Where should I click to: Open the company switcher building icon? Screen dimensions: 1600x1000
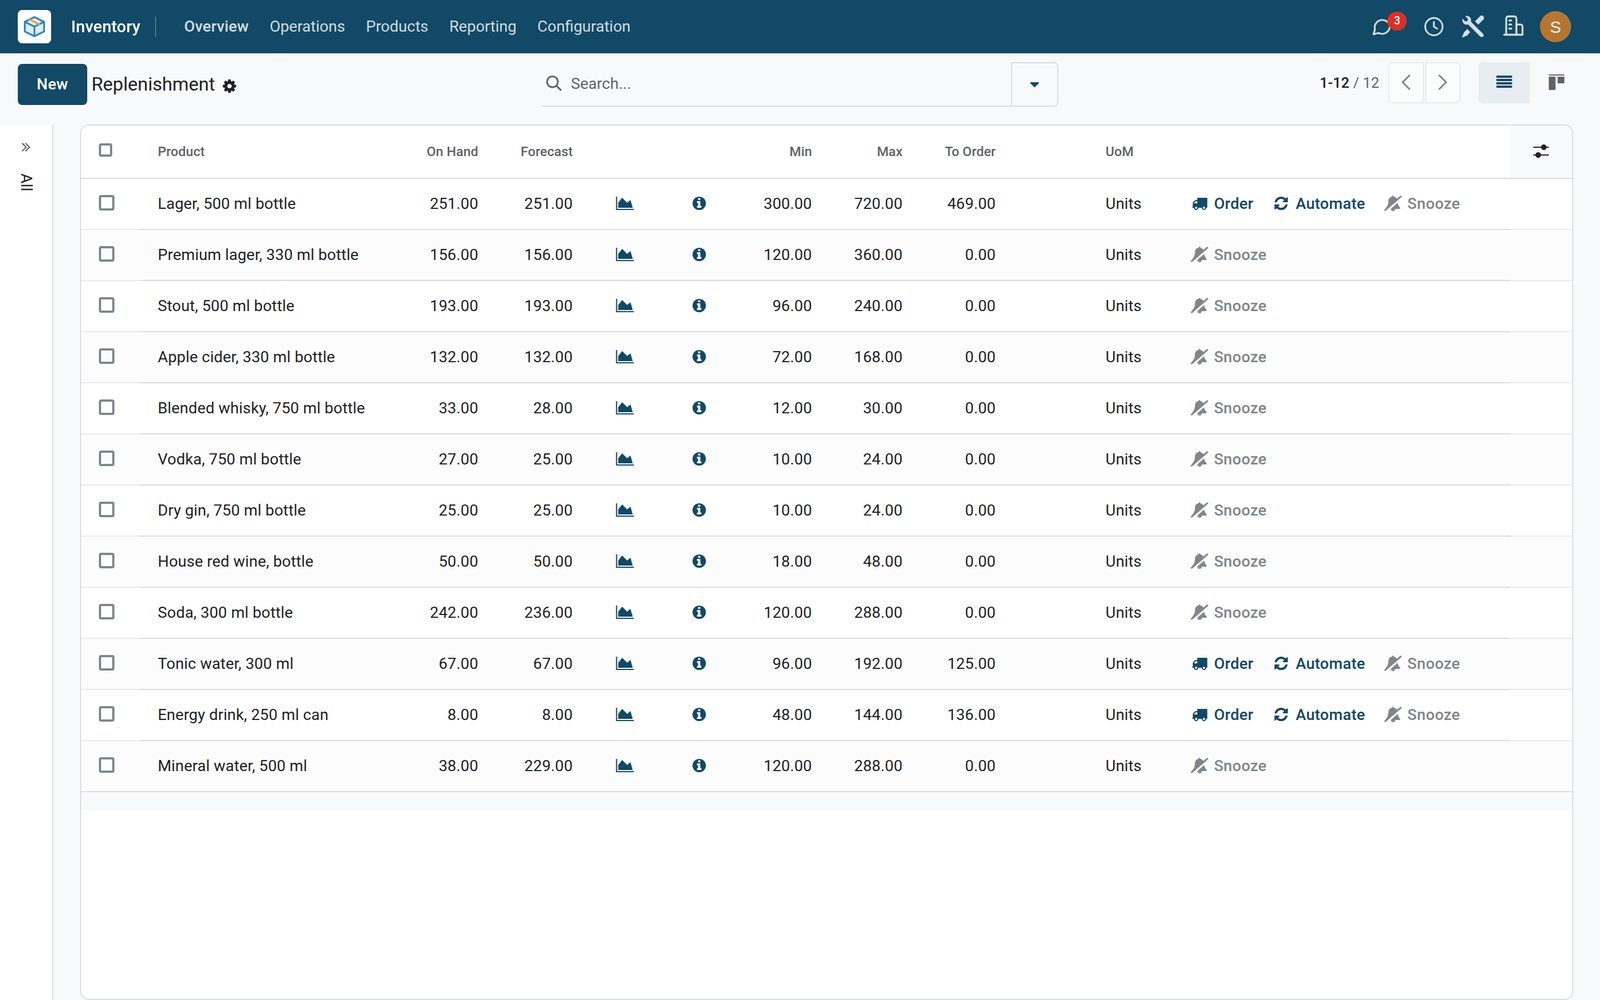click(x=1514, y=27)
